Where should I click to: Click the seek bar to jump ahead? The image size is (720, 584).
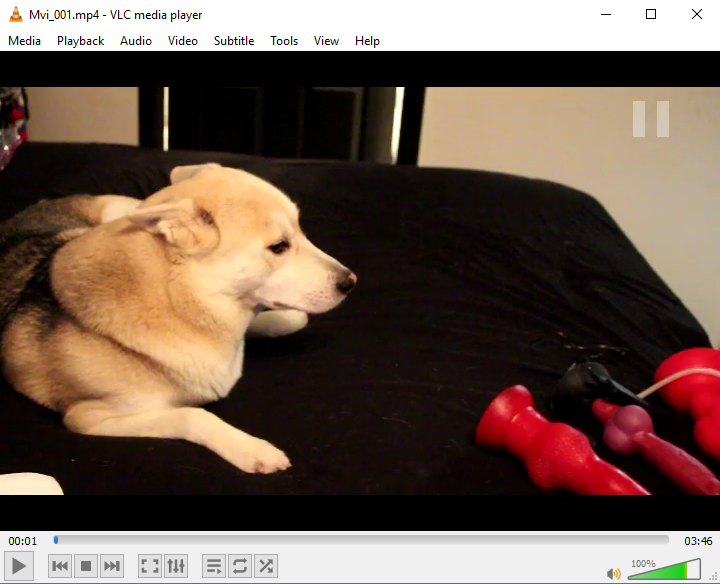click(x=361, y=540)
